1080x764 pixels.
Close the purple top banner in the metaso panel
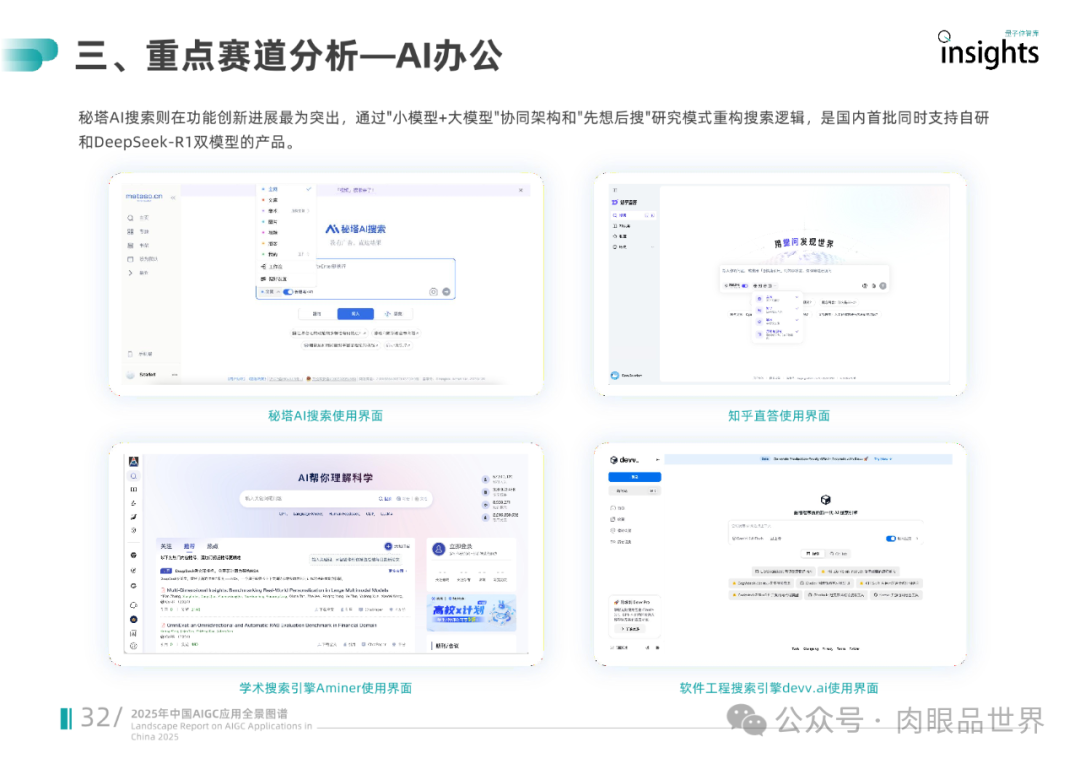coord(521,190)
